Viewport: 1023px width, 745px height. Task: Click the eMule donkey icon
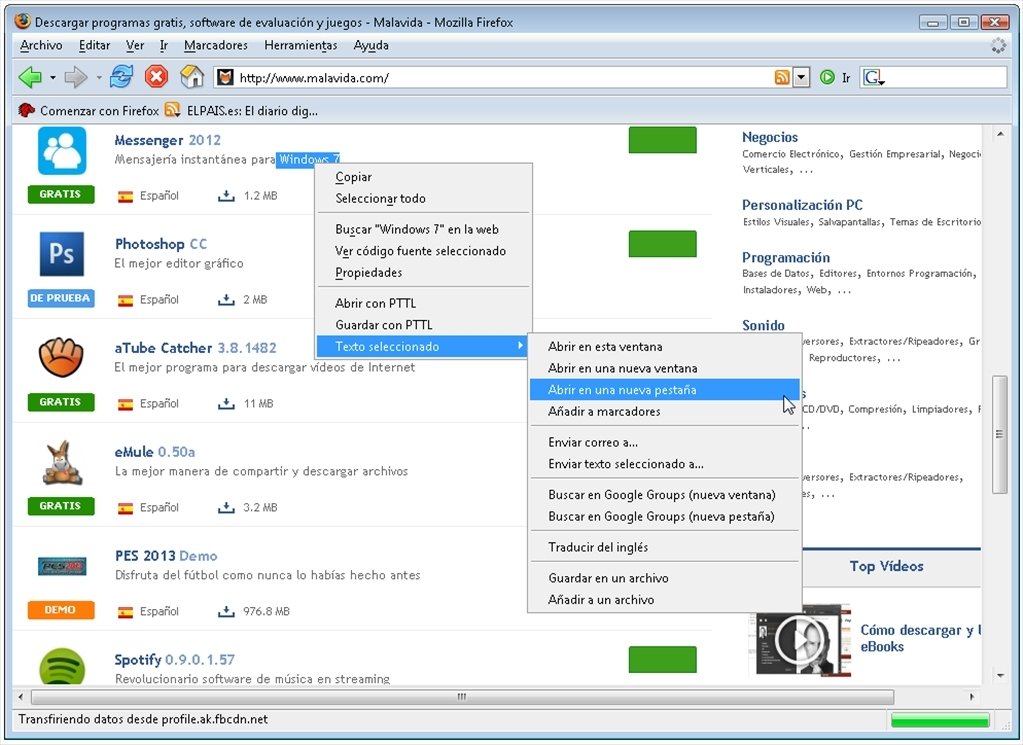click(62, 463)
